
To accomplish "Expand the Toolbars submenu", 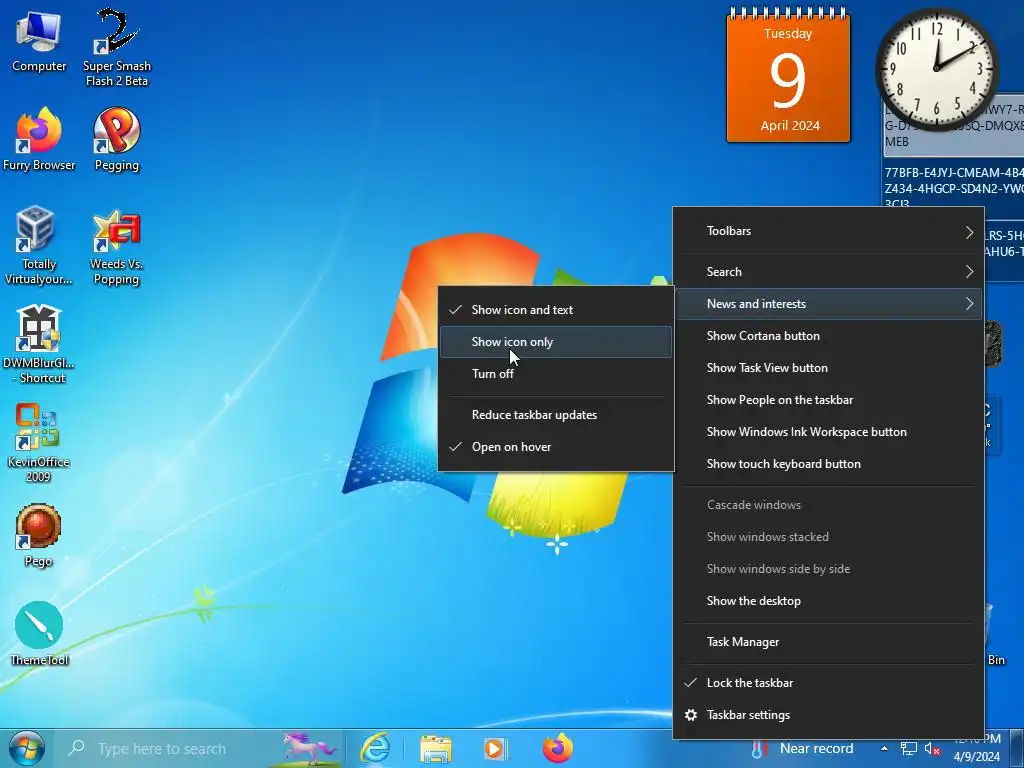I will (x=829, y=231).
